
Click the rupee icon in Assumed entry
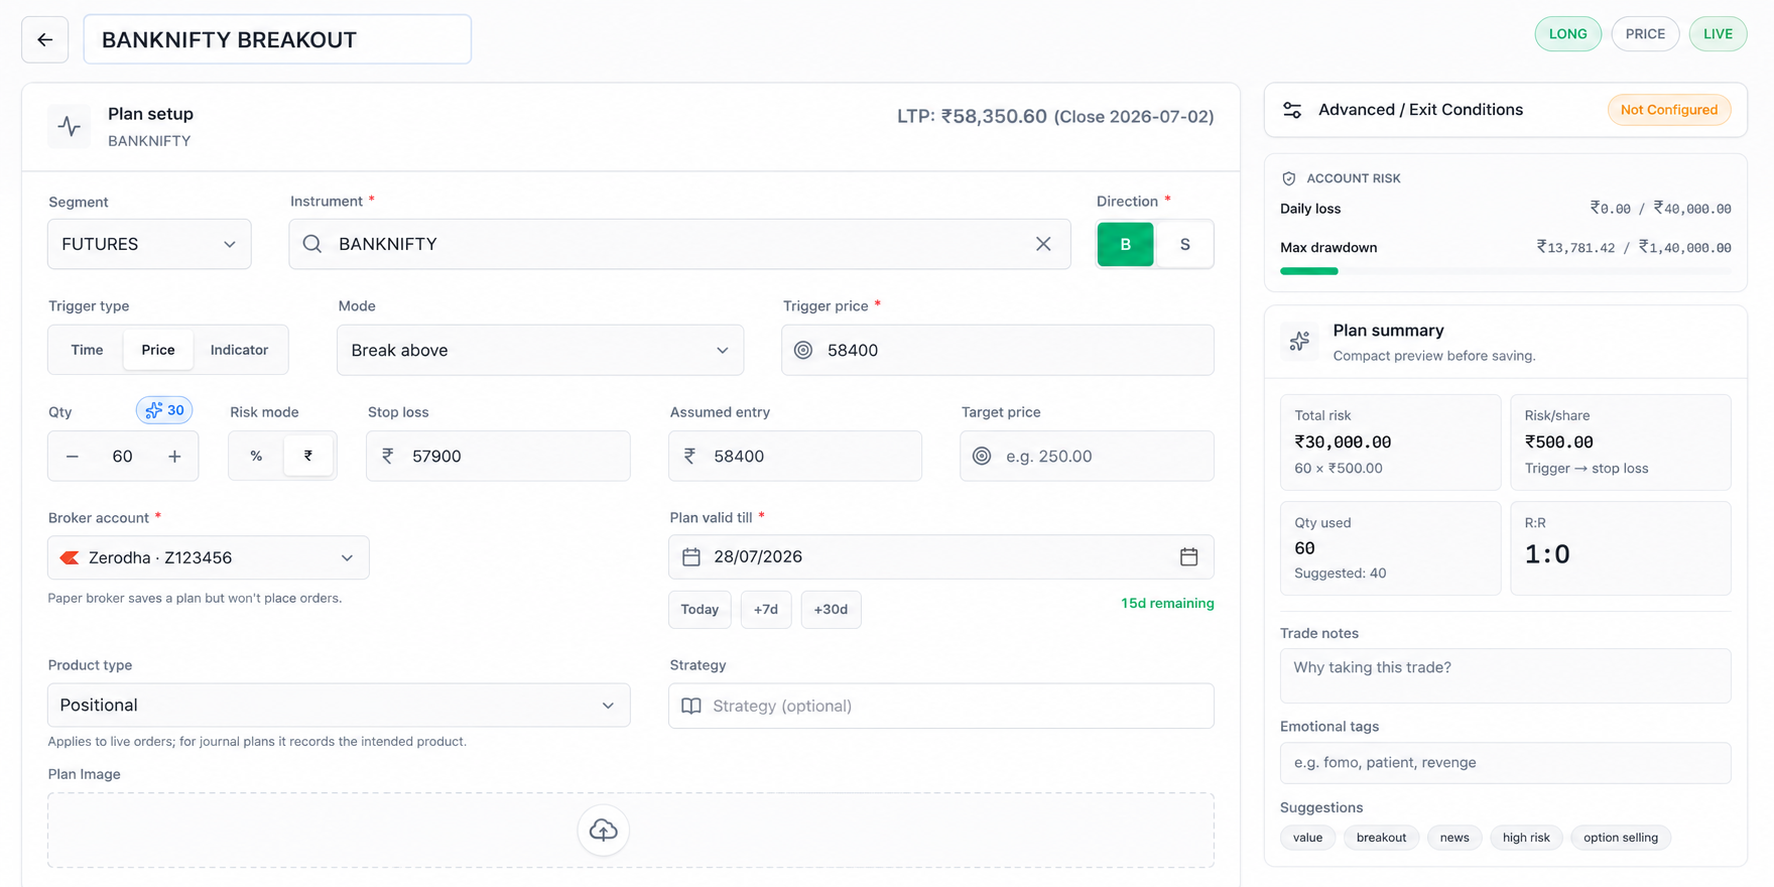tap(689, 456)
